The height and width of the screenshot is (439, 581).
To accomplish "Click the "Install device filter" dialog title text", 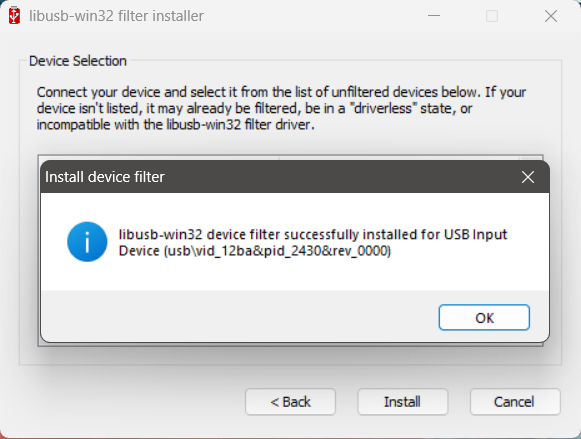I will (x=104, y=177).
